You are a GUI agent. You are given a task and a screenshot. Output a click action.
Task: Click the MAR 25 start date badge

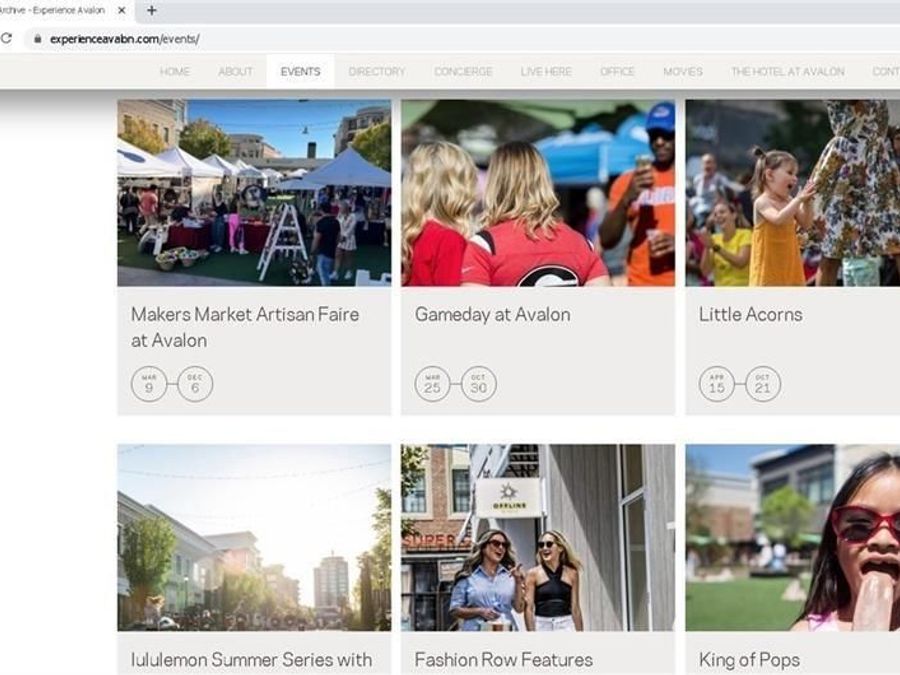pos(432,384)
